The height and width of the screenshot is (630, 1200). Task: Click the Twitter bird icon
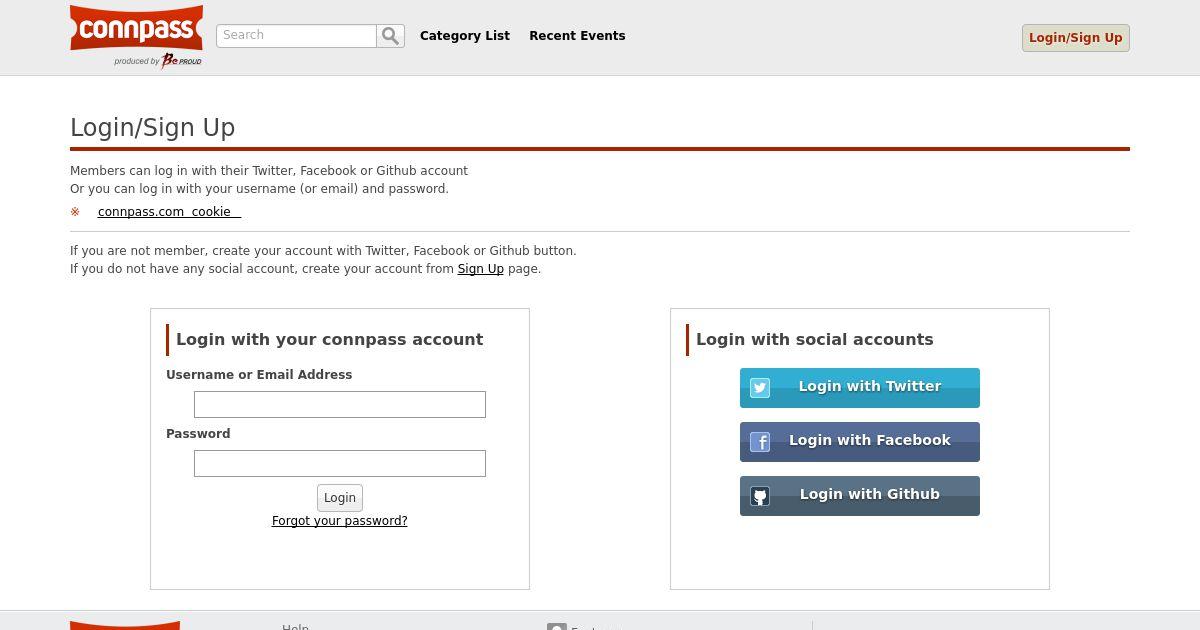click(x=760, y=388)
